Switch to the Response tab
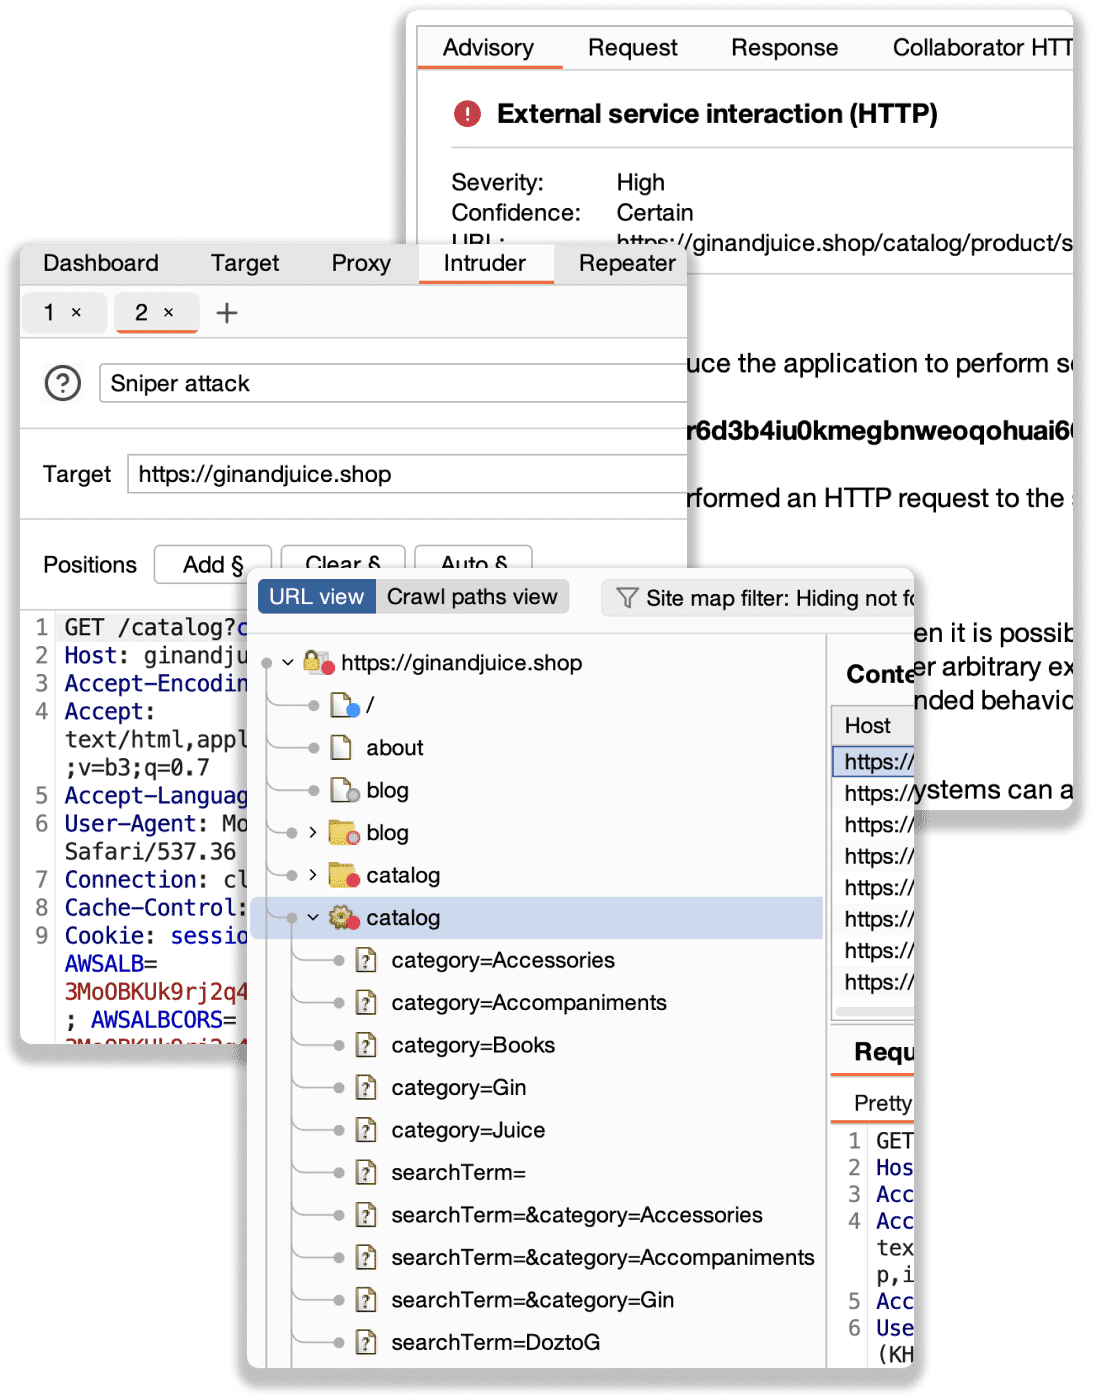This screenshot has height=1398, width=1093. (x=784, y=48)
